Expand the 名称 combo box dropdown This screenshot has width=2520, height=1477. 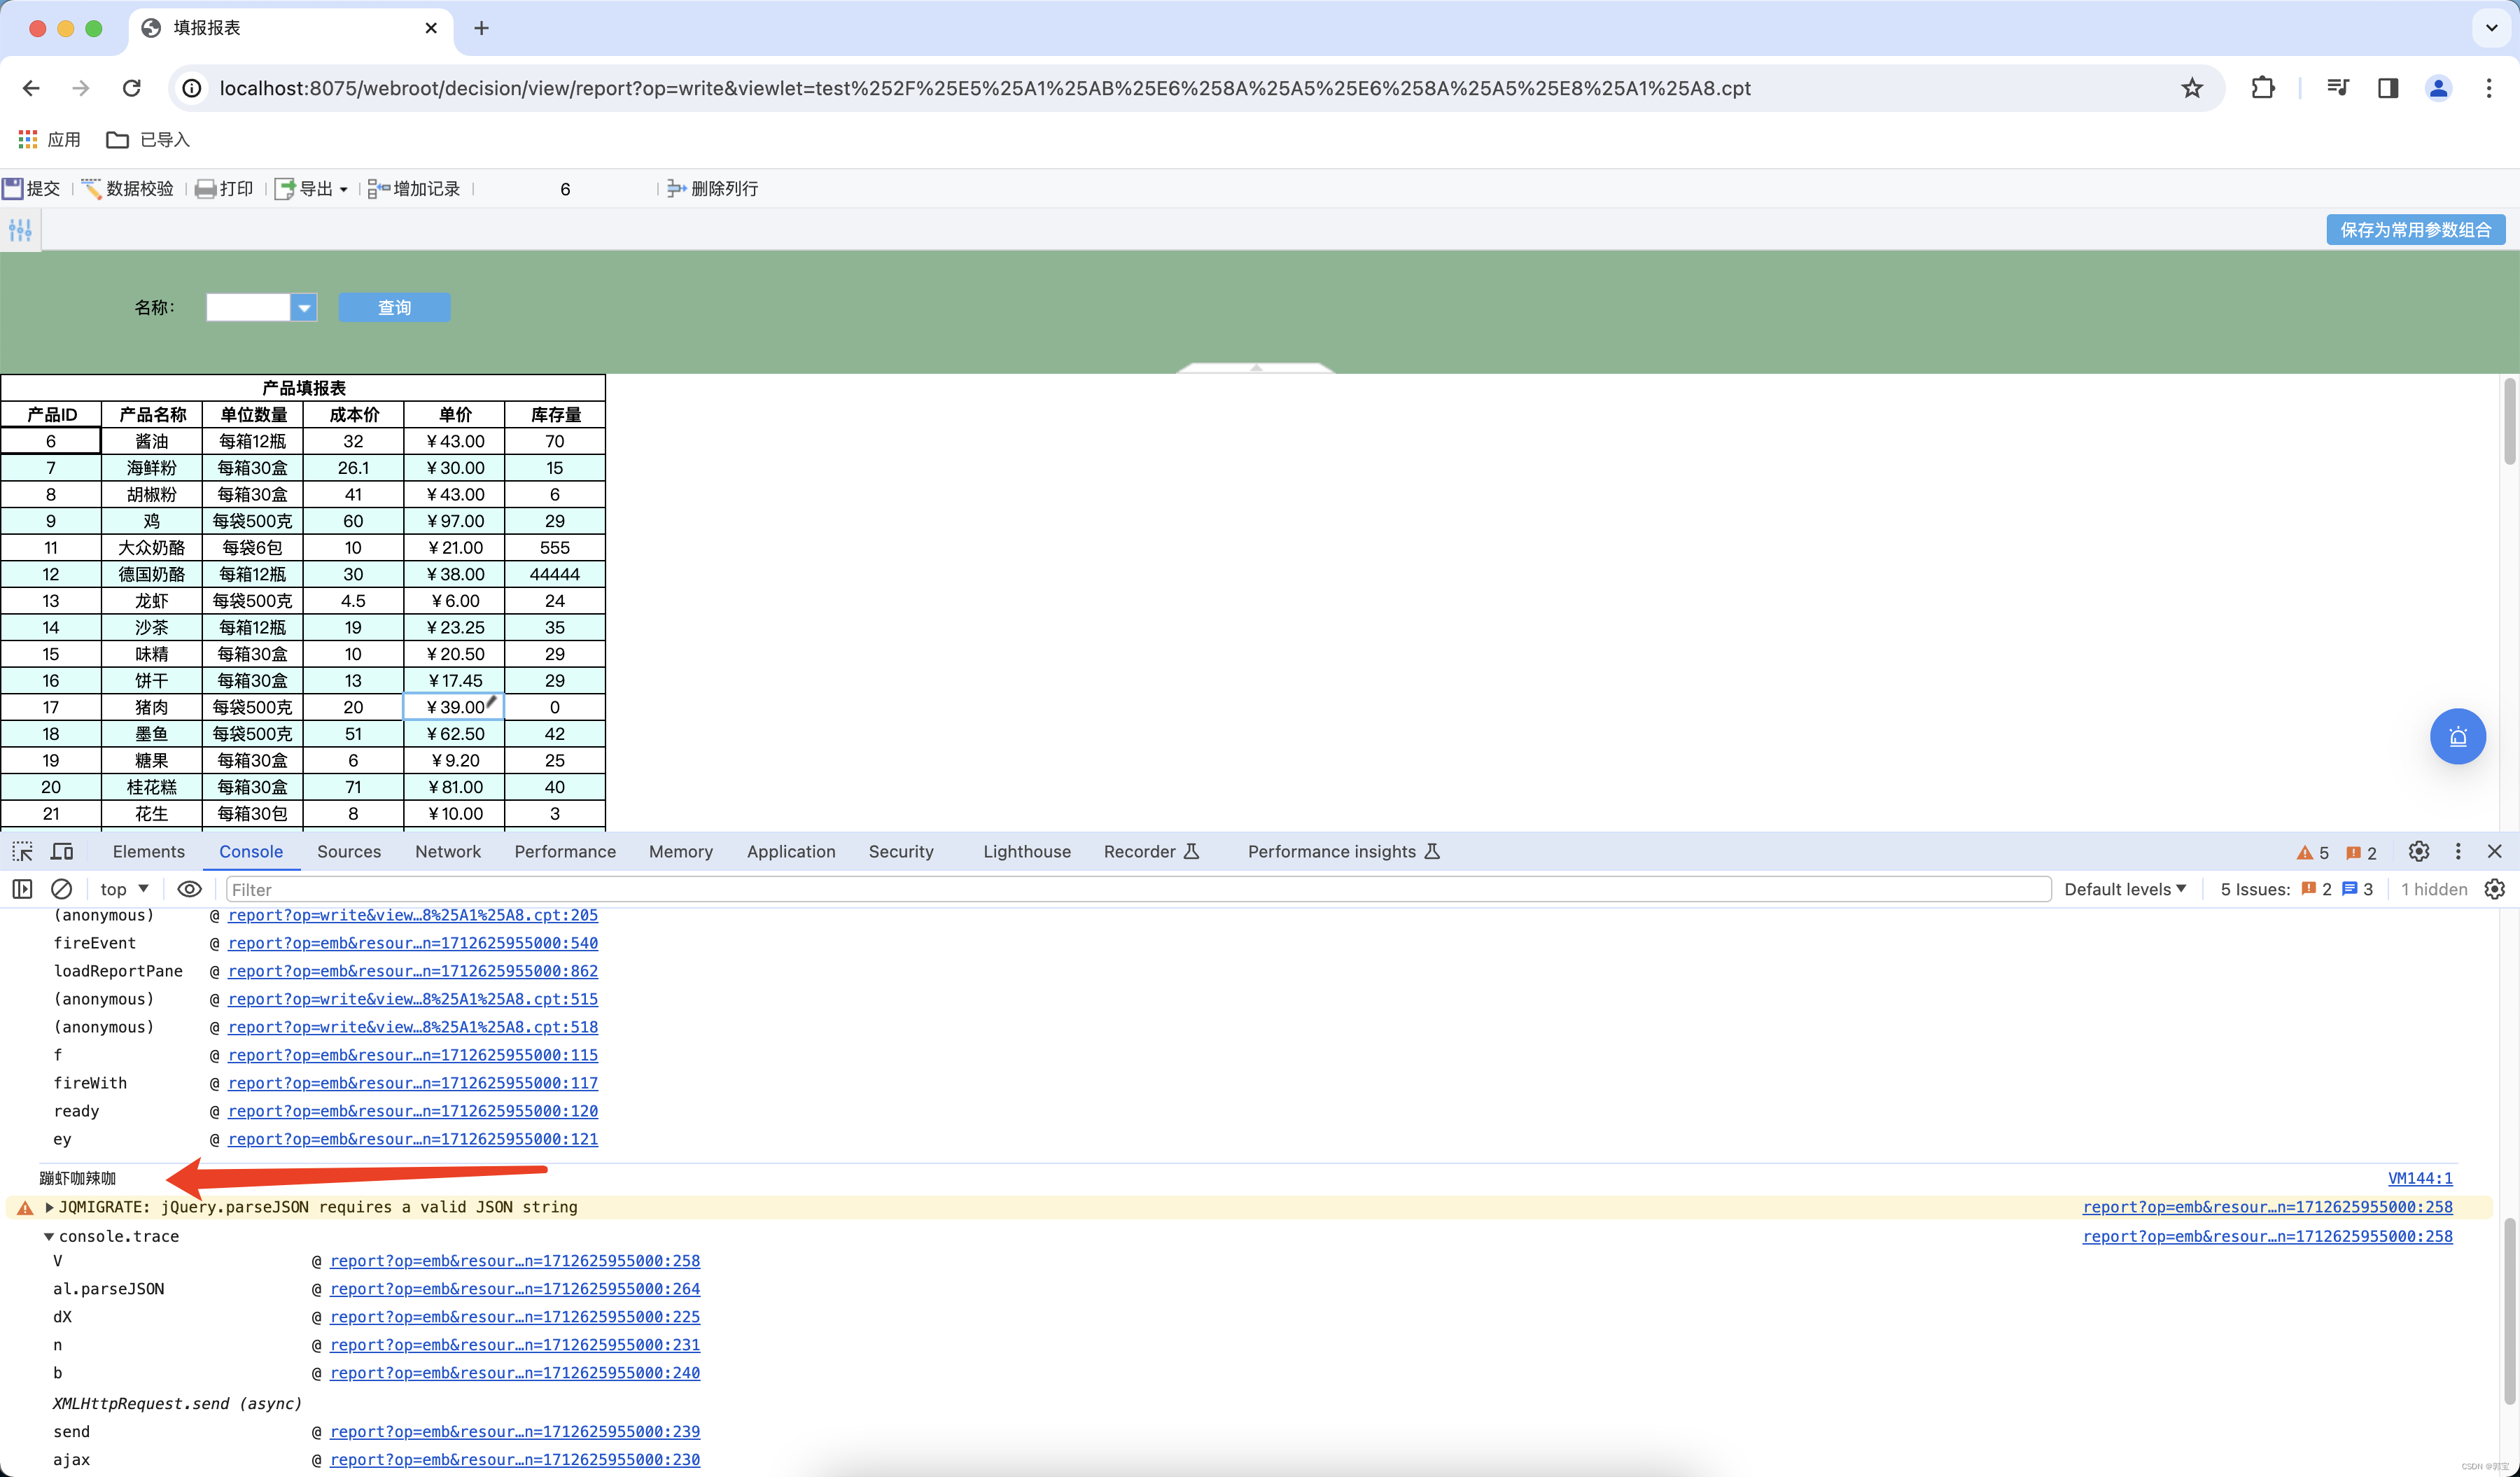[x=304, y=308]
